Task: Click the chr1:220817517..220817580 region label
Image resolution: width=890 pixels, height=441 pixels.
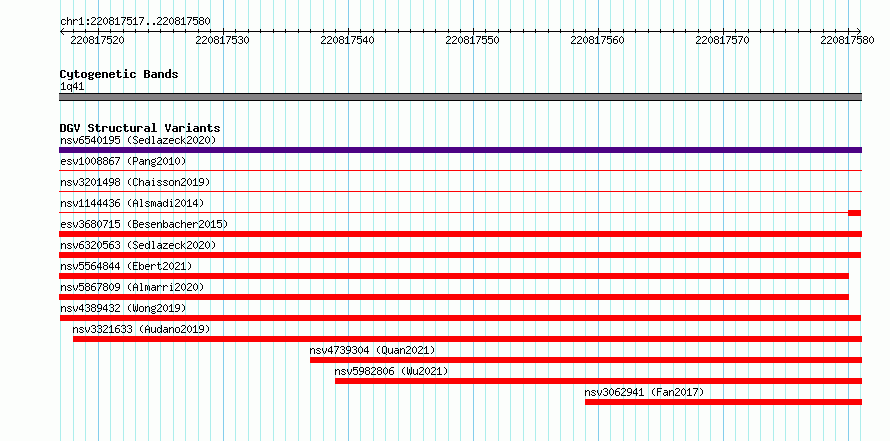Action: 135,22
